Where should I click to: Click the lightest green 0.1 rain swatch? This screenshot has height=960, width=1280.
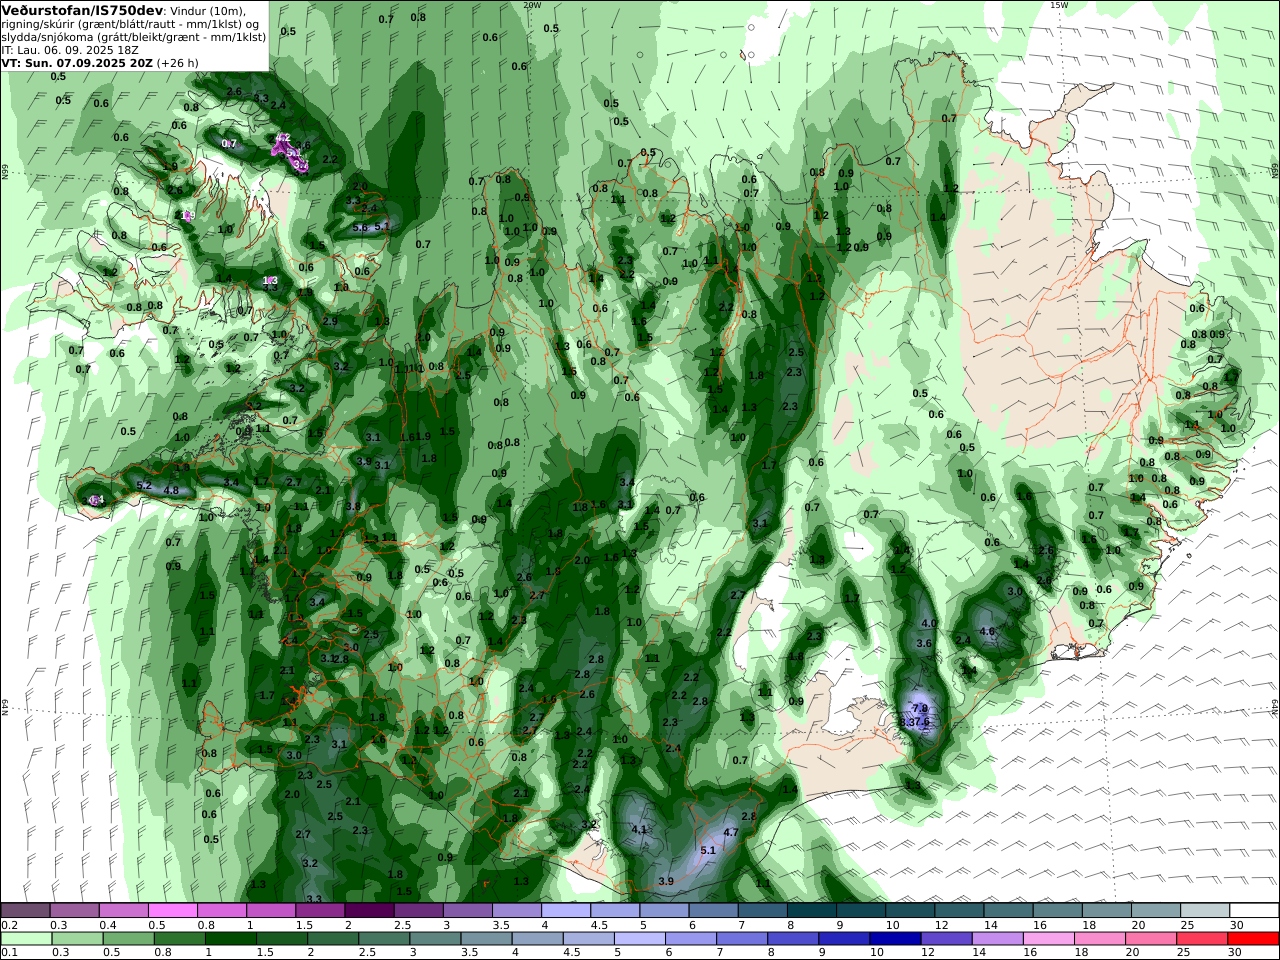coord(26,939)
